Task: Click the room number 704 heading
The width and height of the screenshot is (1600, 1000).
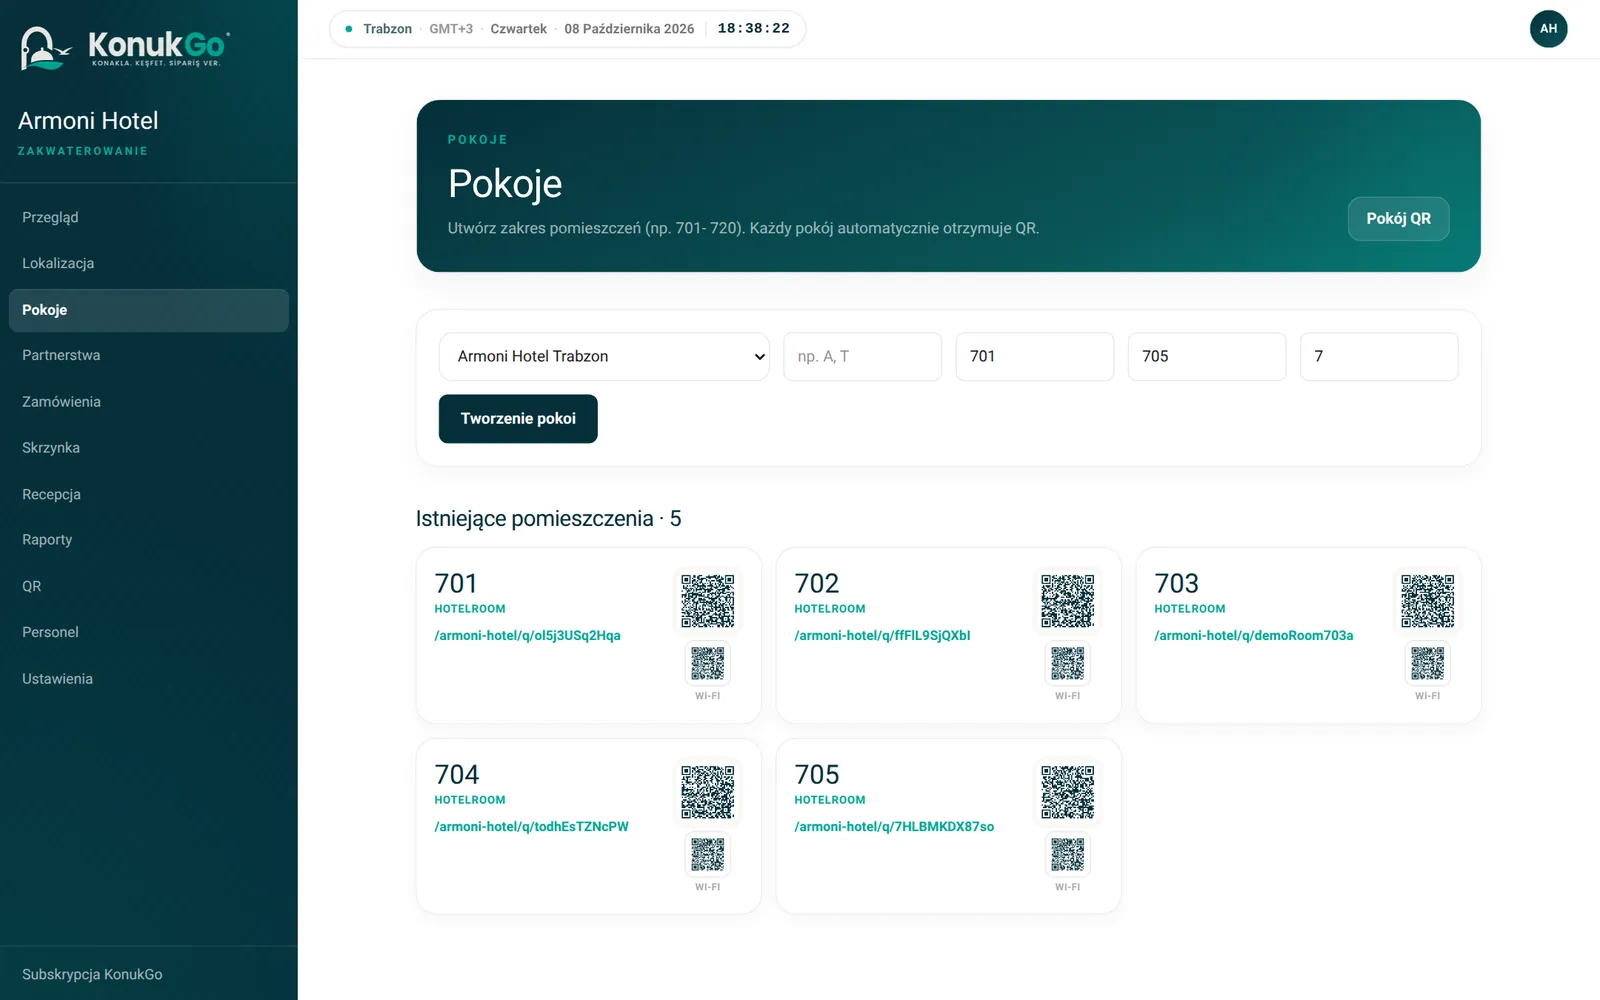Action: tap(457, 774)
